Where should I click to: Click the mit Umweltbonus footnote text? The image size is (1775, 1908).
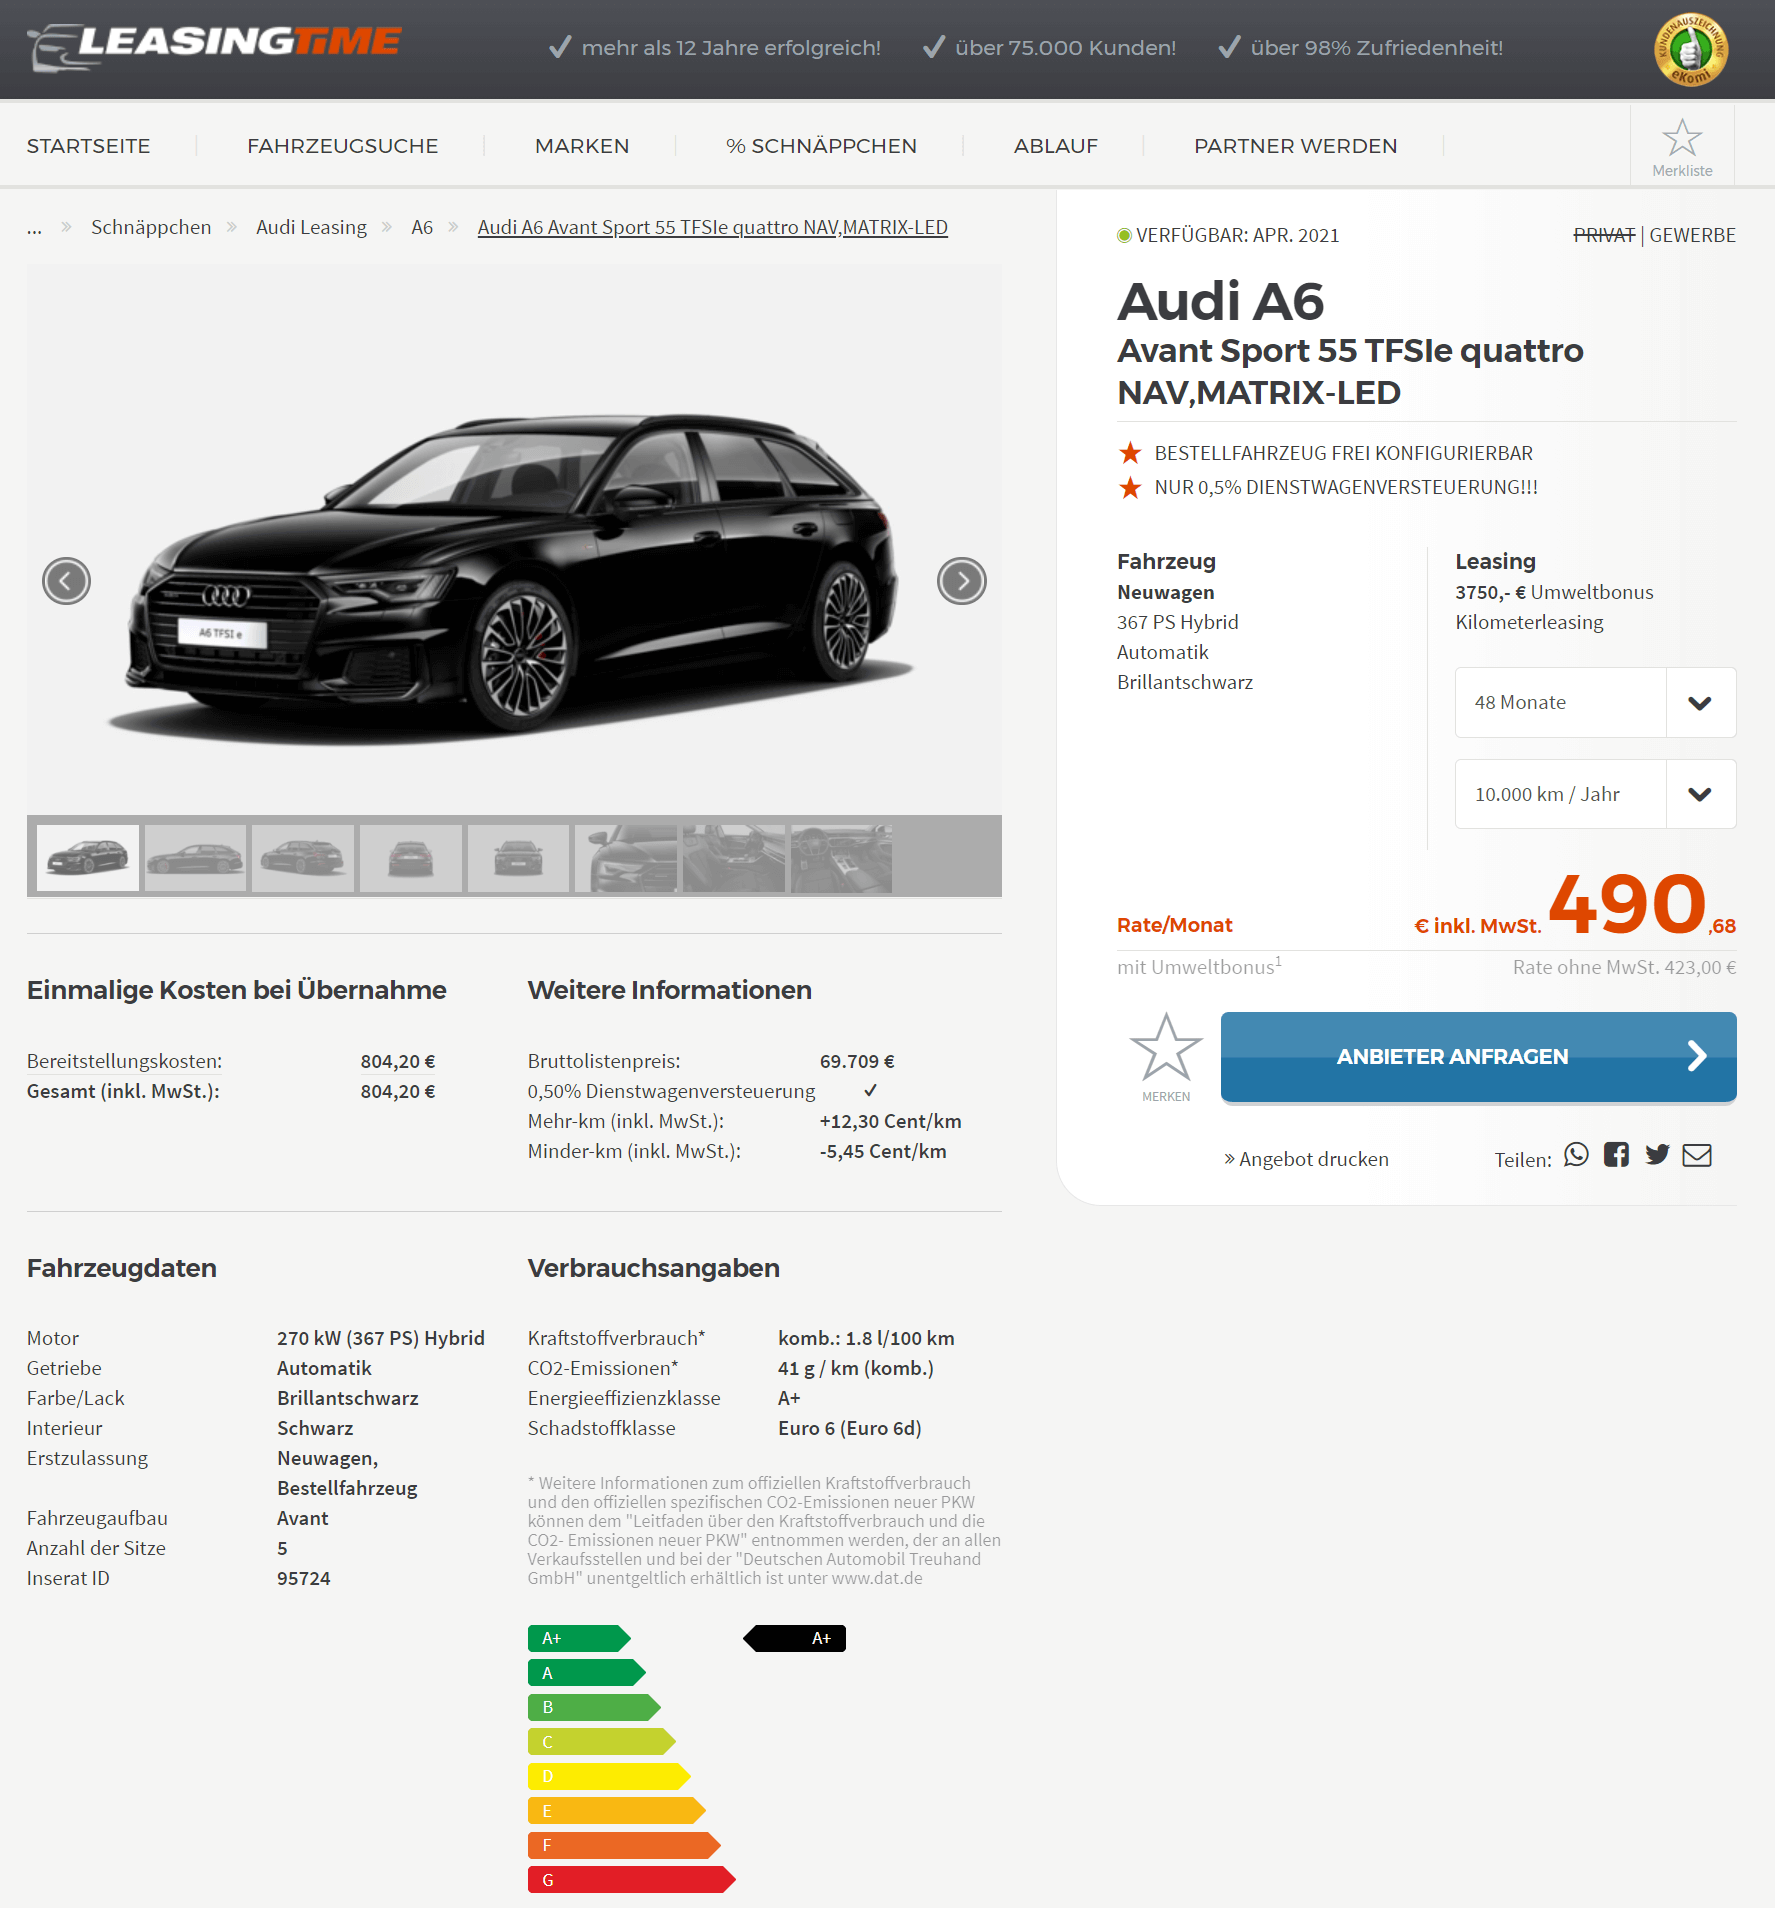pos(1199,966)
